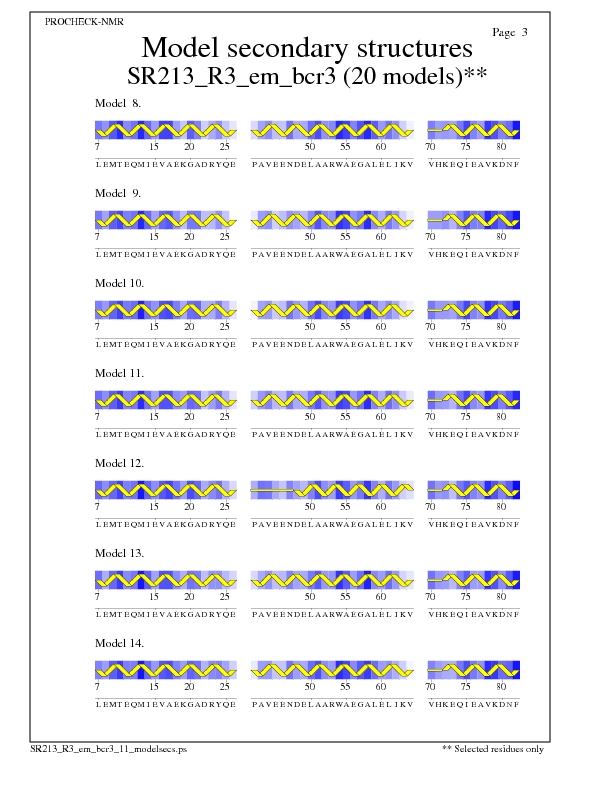
Task: Click Model 8's first helix diagram
Action: tap(166, 130)
